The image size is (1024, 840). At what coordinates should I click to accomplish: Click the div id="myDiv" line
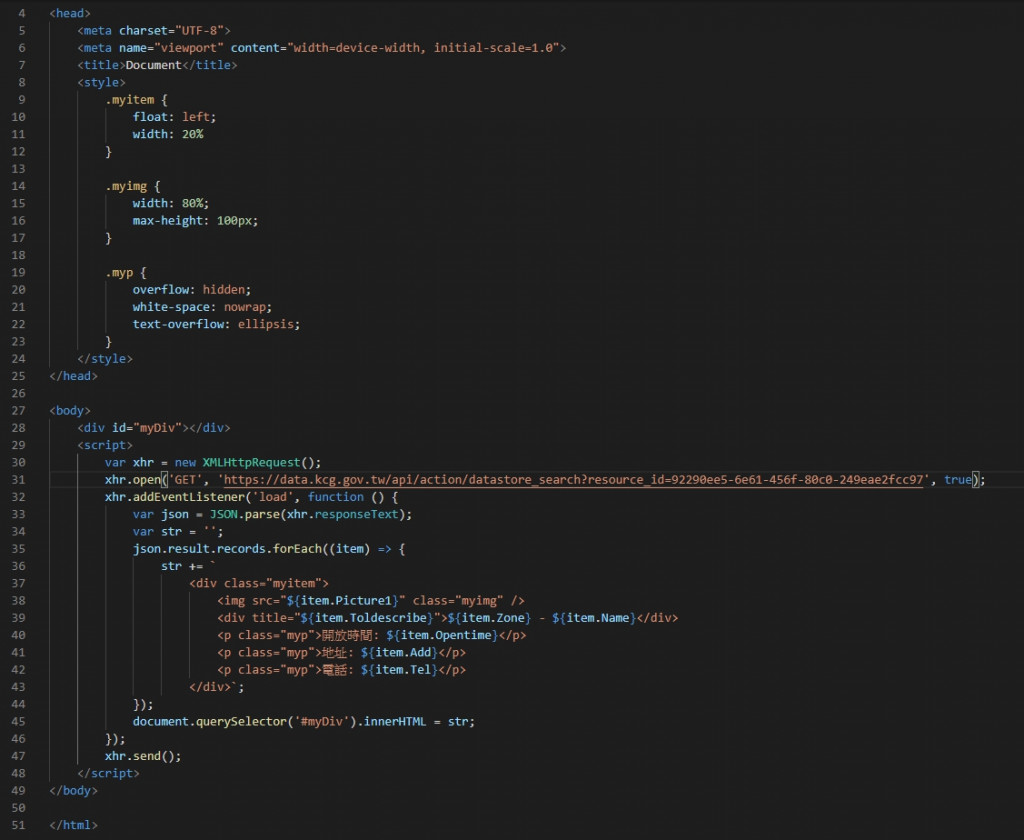[154, 428]
